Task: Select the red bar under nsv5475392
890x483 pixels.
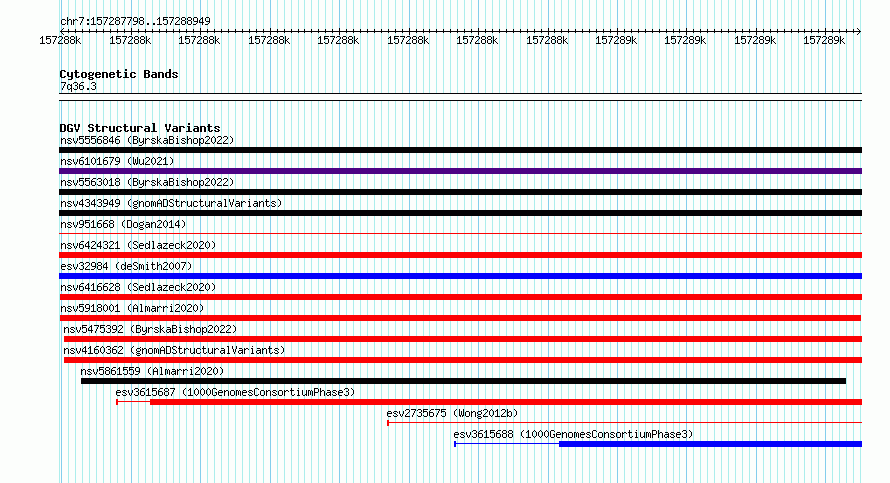Action: [x=463, y=339]
